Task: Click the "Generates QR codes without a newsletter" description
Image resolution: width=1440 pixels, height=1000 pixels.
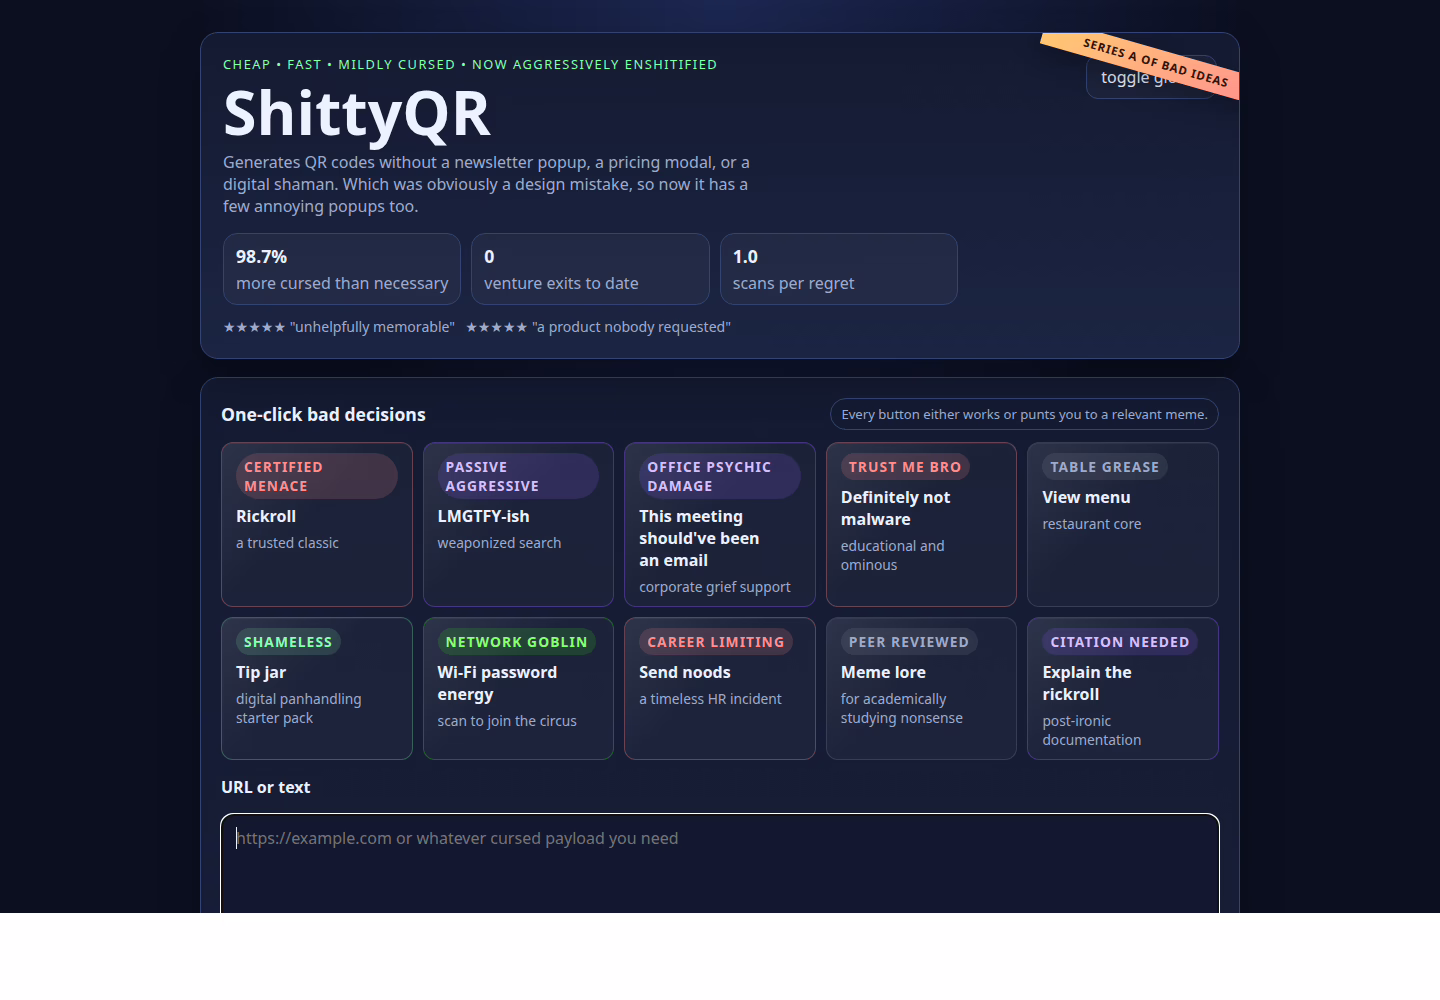Action: click(487, 184)
